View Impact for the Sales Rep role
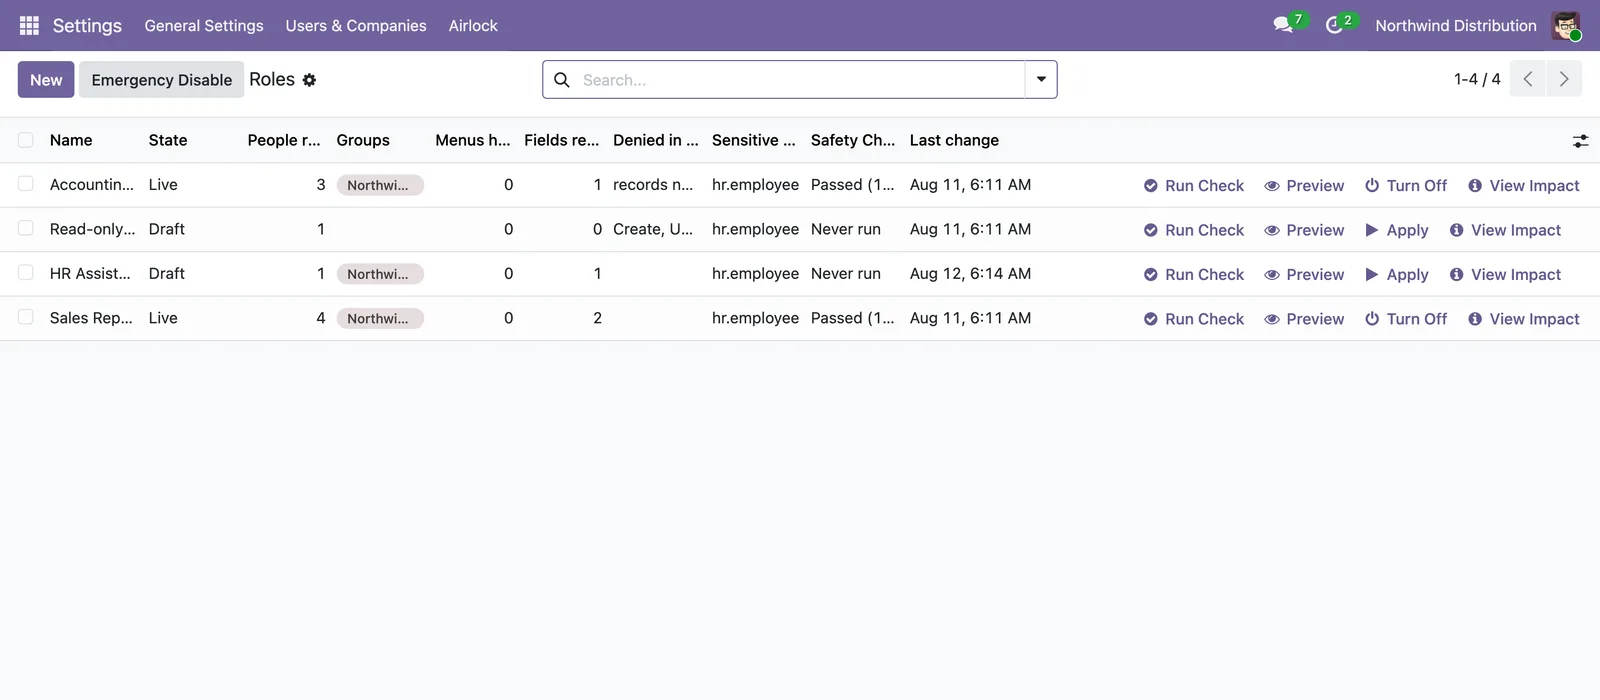The width and height of the screenshot is (1600, 700). tap(1524, 319)
